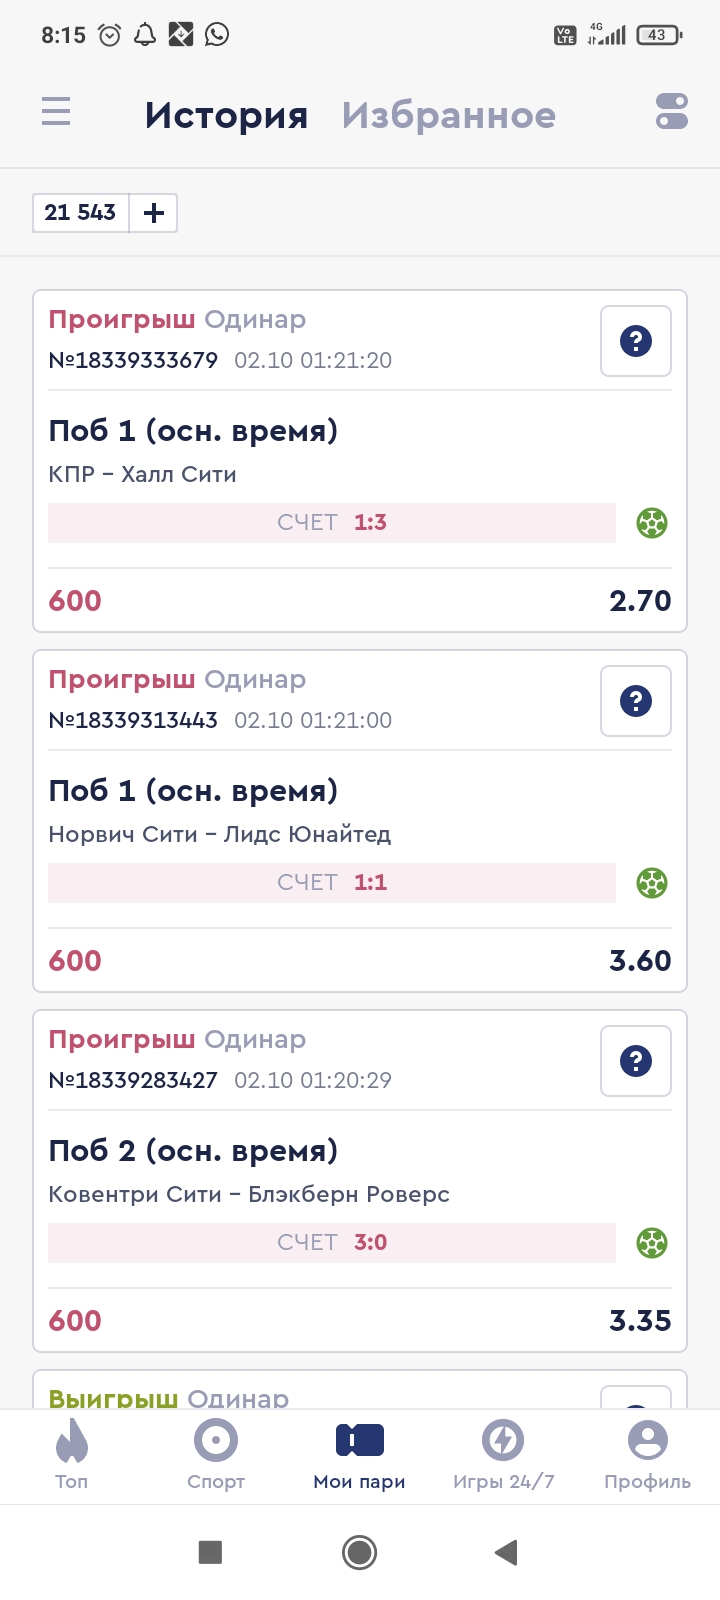Open the Профиль page
This screenshot has height=1600, width=720.
pyautogui.click(x=647, y=1455)
